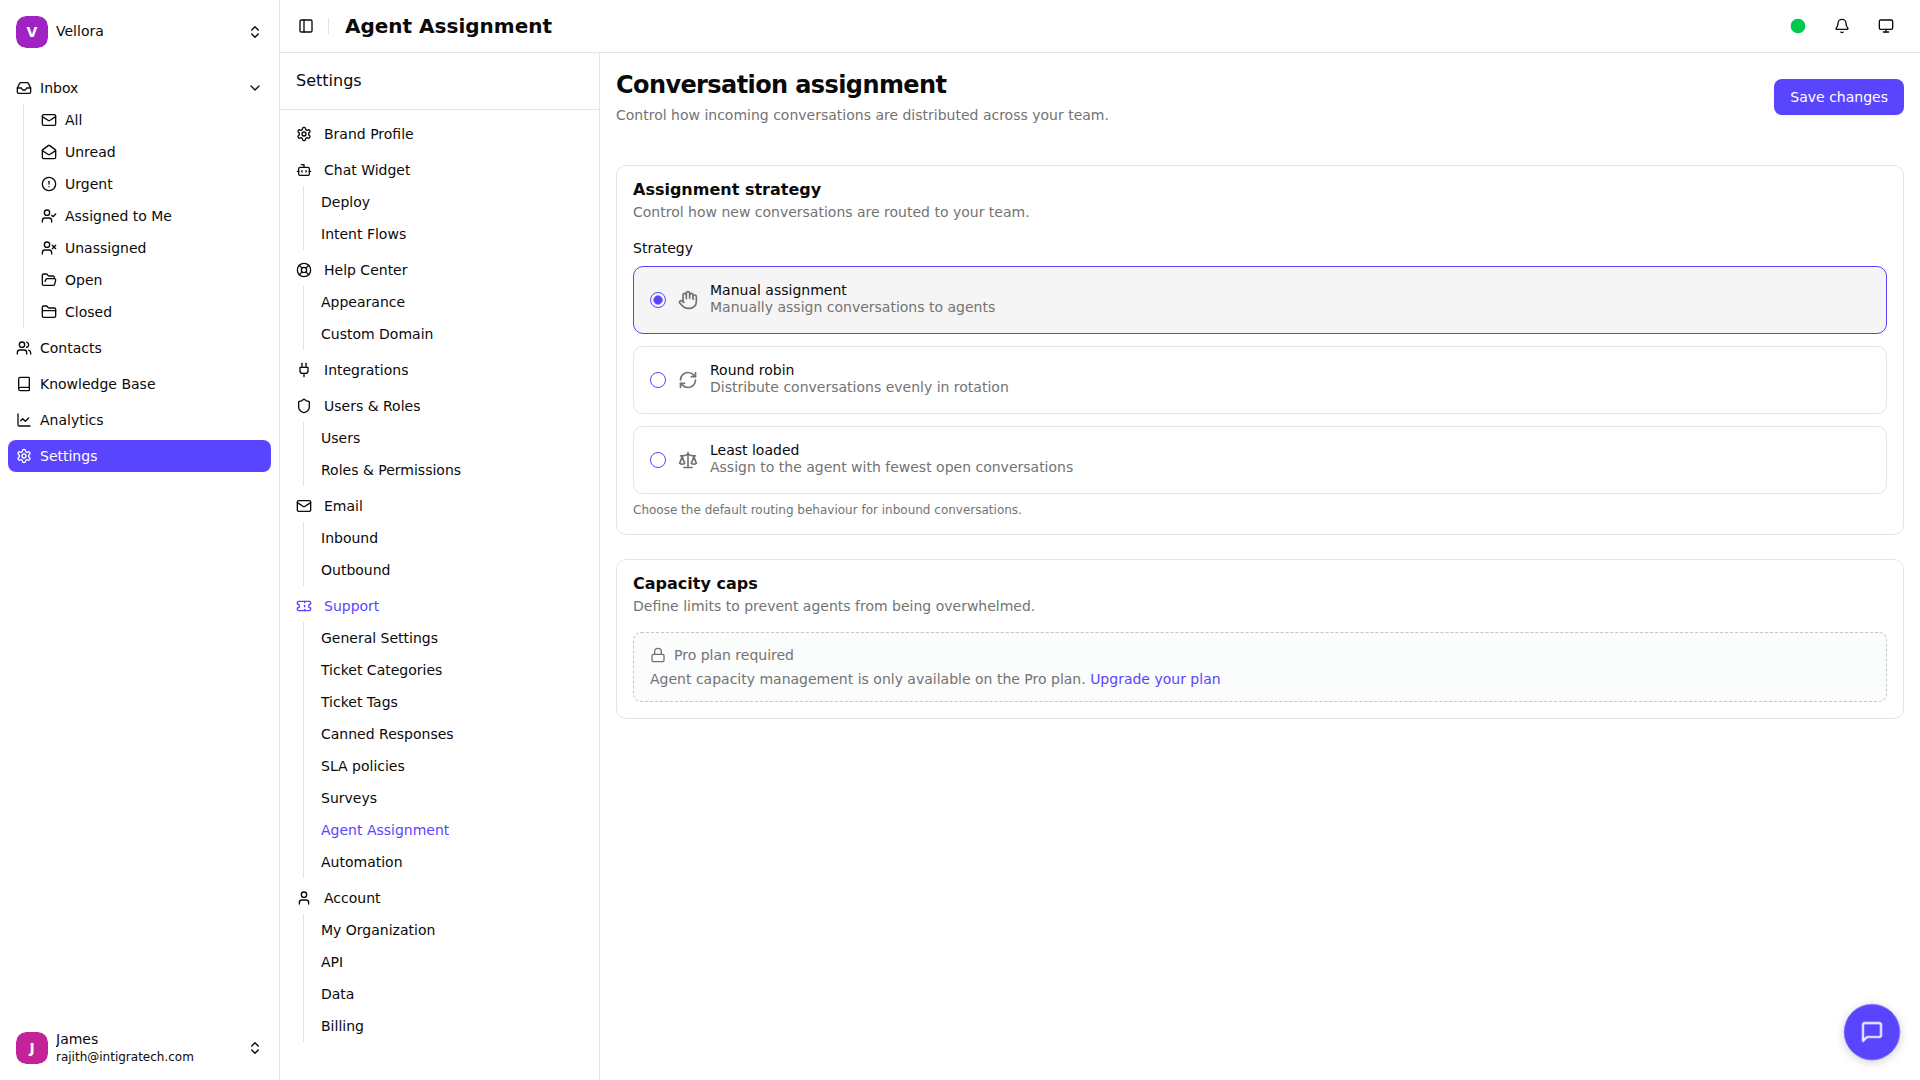Open Inbound email settings
This screenshot has width=1920, height=1080.
coord(349,538)
